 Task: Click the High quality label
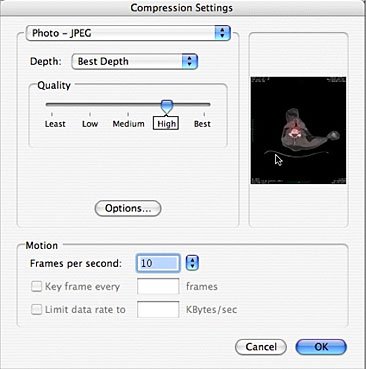coord(166,124)
